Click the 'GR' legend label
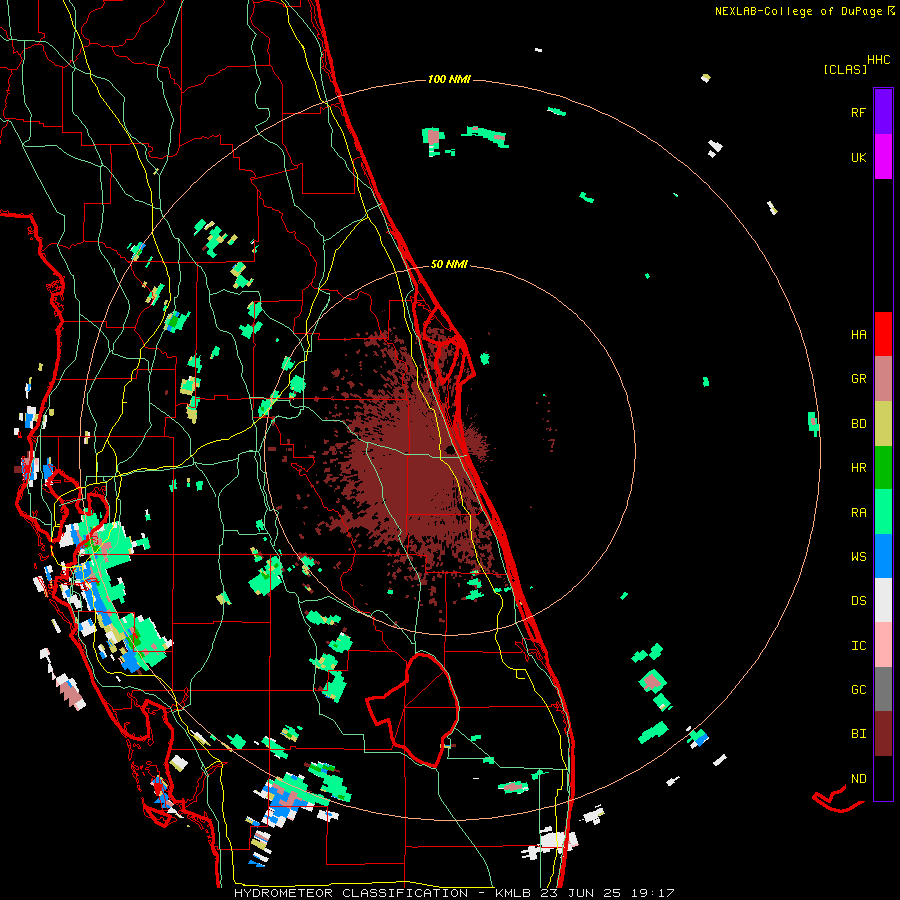The height and width of the screenshot is (900, 900). [x=858, y=379]
